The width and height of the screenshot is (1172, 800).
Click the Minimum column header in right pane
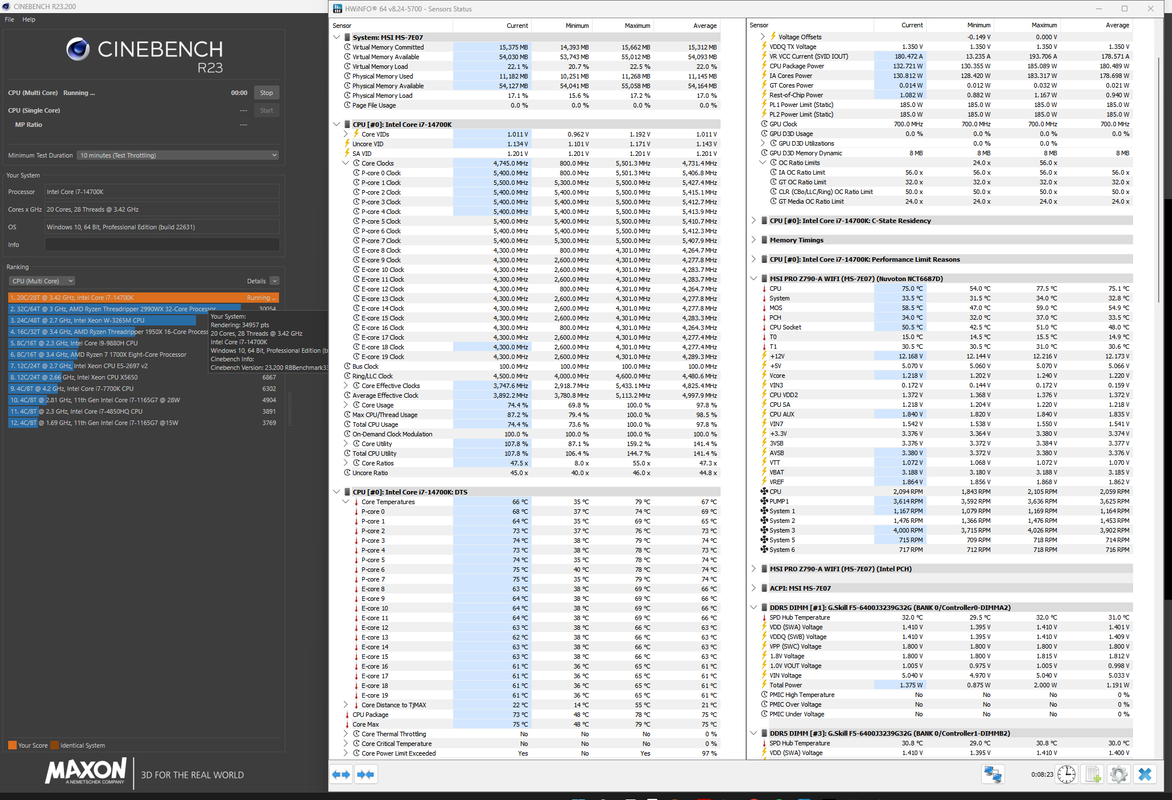pyautogui.click(x=978, y=25)
